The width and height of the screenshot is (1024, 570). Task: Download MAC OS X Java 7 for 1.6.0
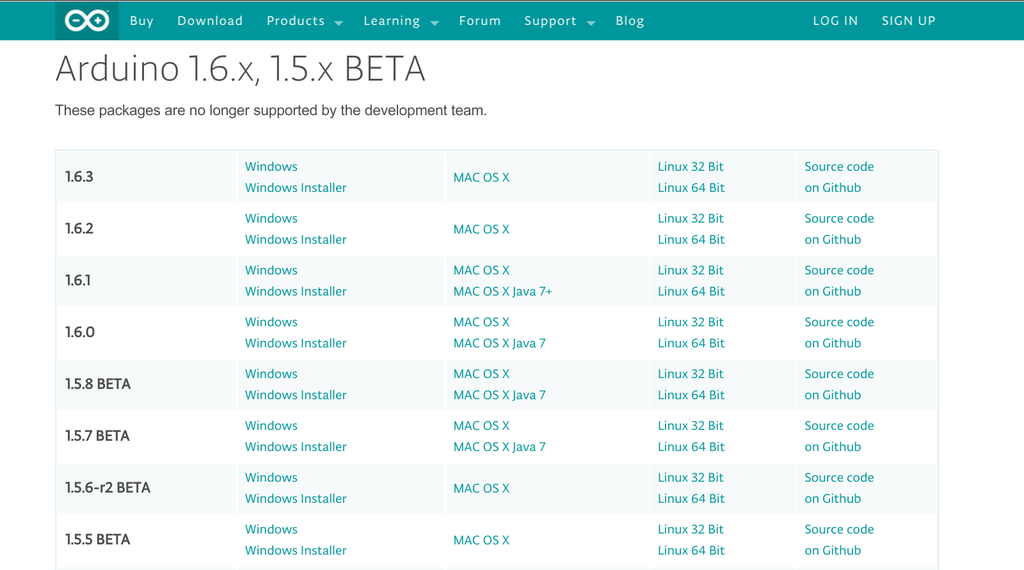point(500,343)
